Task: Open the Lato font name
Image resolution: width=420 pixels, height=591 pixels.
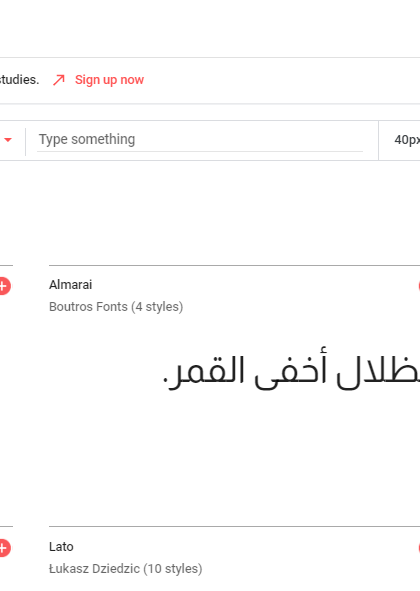Action: pos(61,547)
